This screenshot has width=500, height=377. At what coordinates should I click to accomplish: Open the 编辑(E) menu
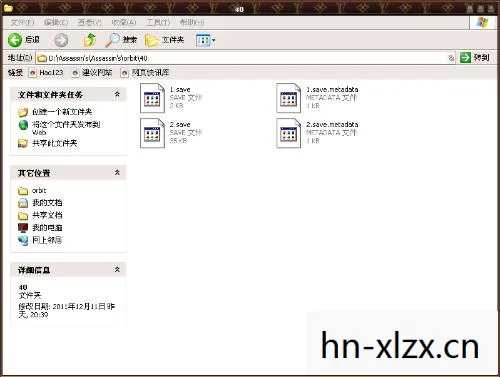pyautogui.click(x=56, y=22)
